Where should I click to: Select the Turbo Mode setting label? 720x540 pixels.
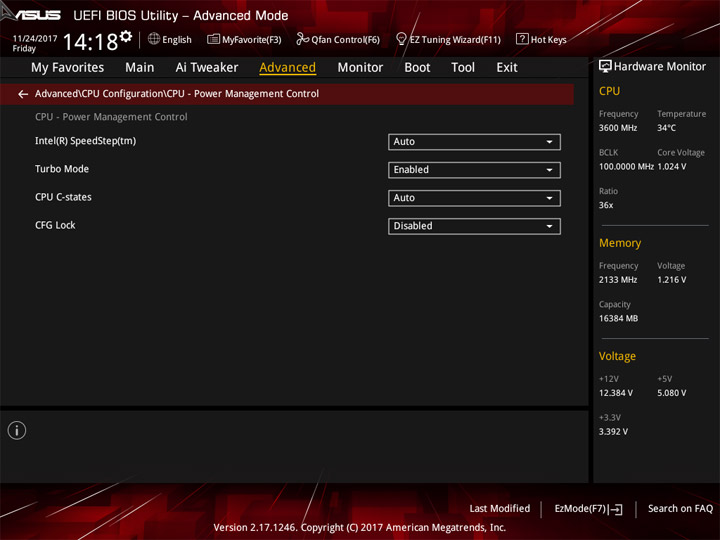(62, 169)
